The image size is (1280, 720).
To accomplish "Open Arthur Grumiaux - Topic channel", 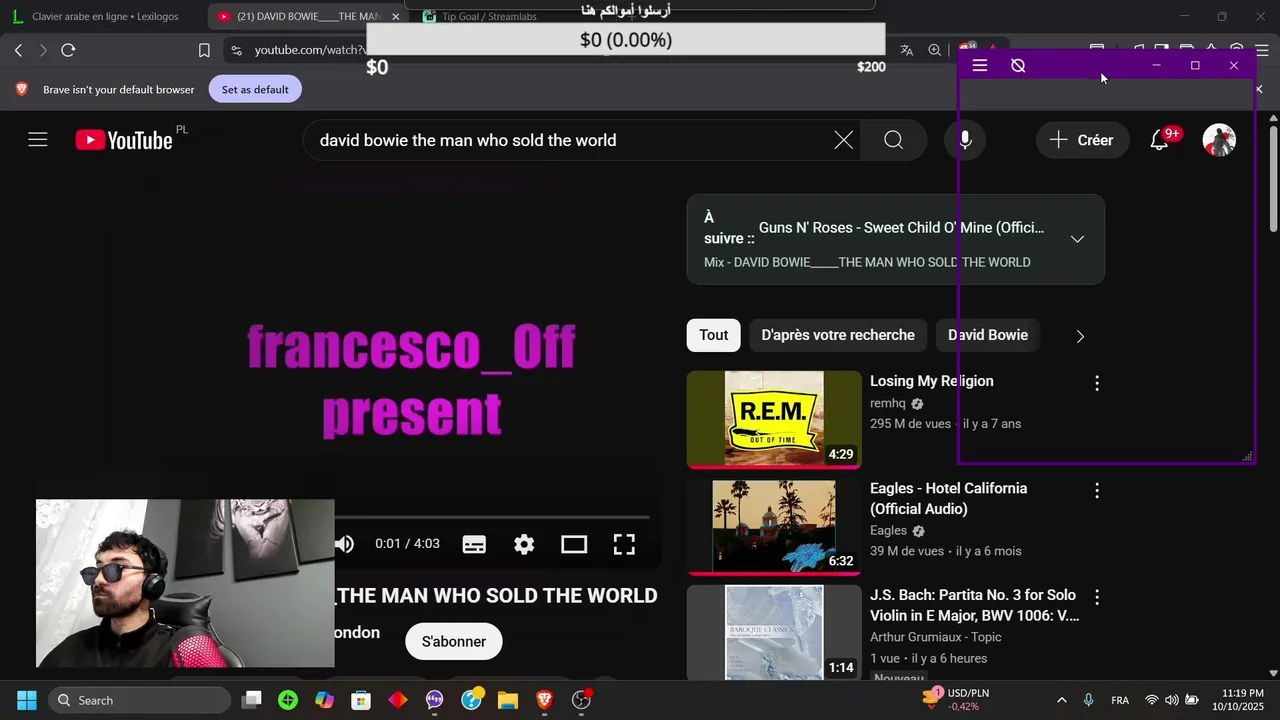I will click(935, 637).
